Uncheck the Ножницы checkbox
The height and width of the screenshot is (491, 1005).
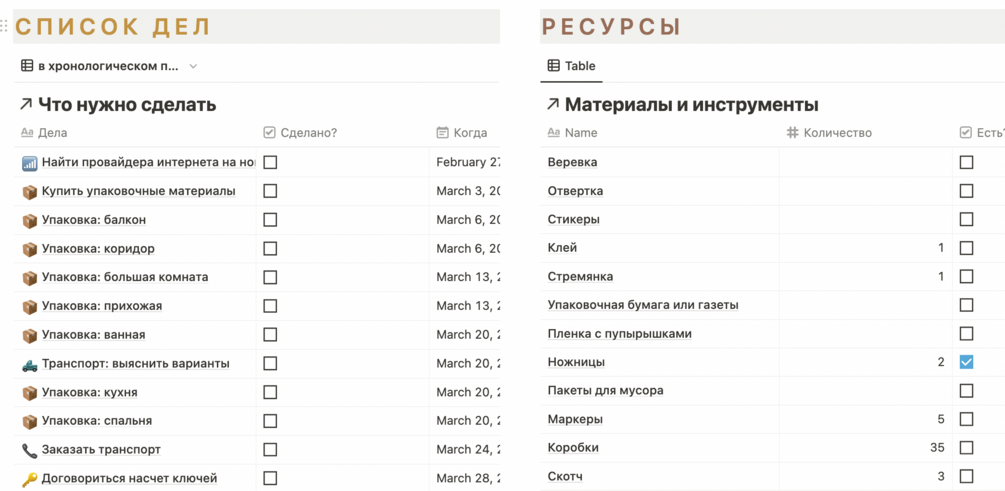tap(966, 362)
